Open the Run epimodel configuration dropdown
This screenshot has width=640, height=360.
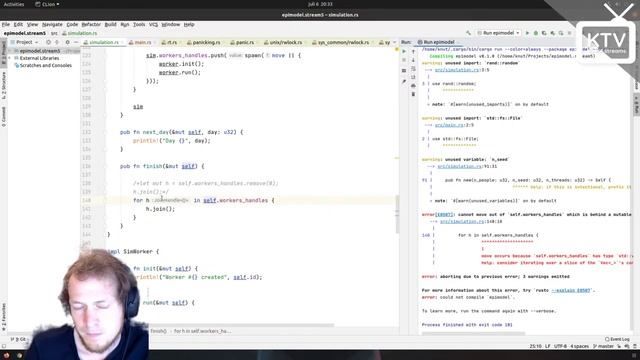click(498, 33)
